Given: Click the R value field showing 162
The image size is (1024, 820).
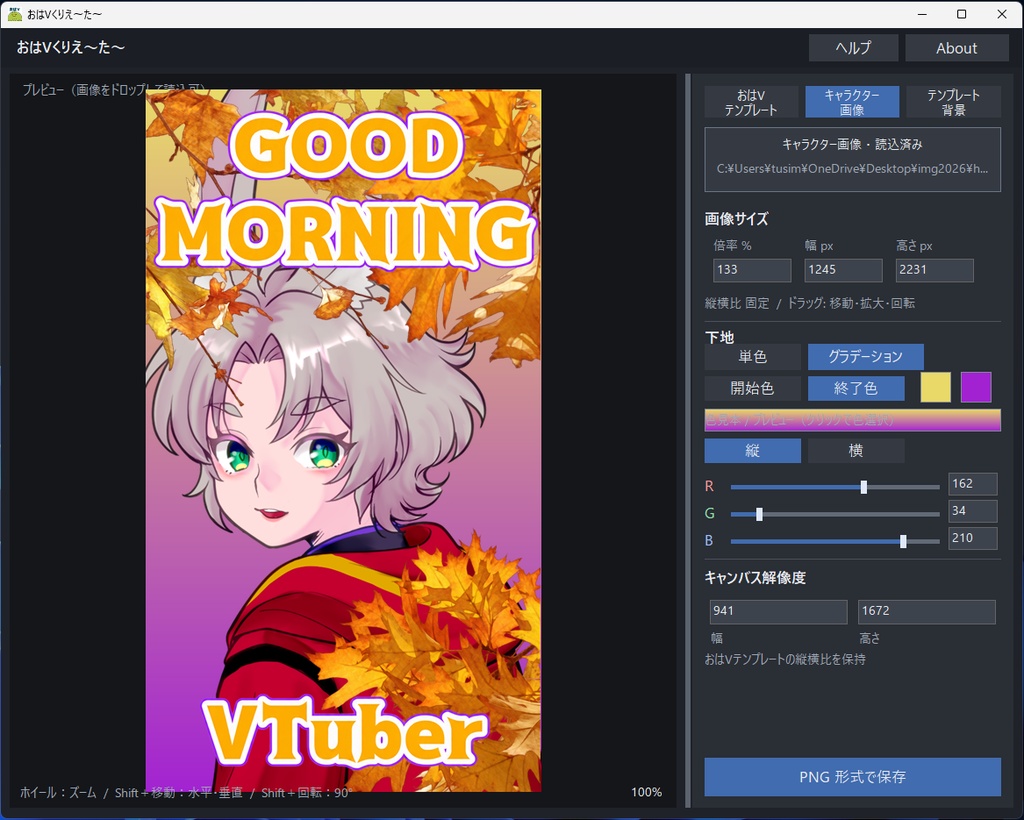Looking at the screenshot, I should click(972, 484).
